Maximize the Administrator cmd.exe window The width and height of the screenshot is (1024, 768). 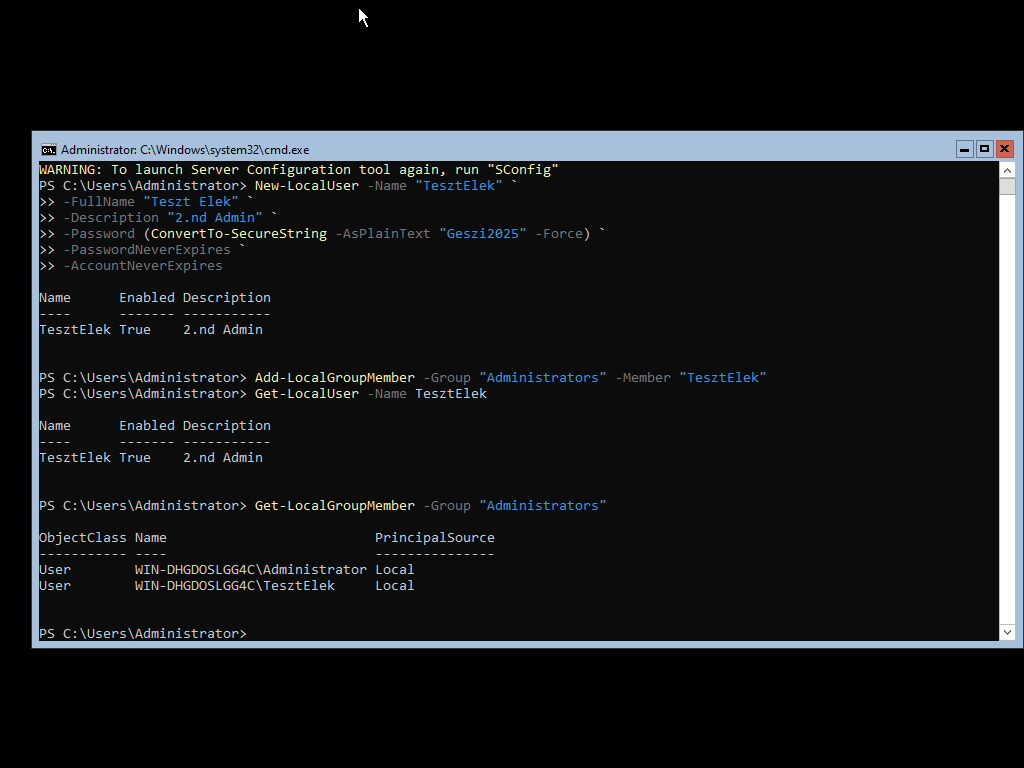(x=984, y=149)
